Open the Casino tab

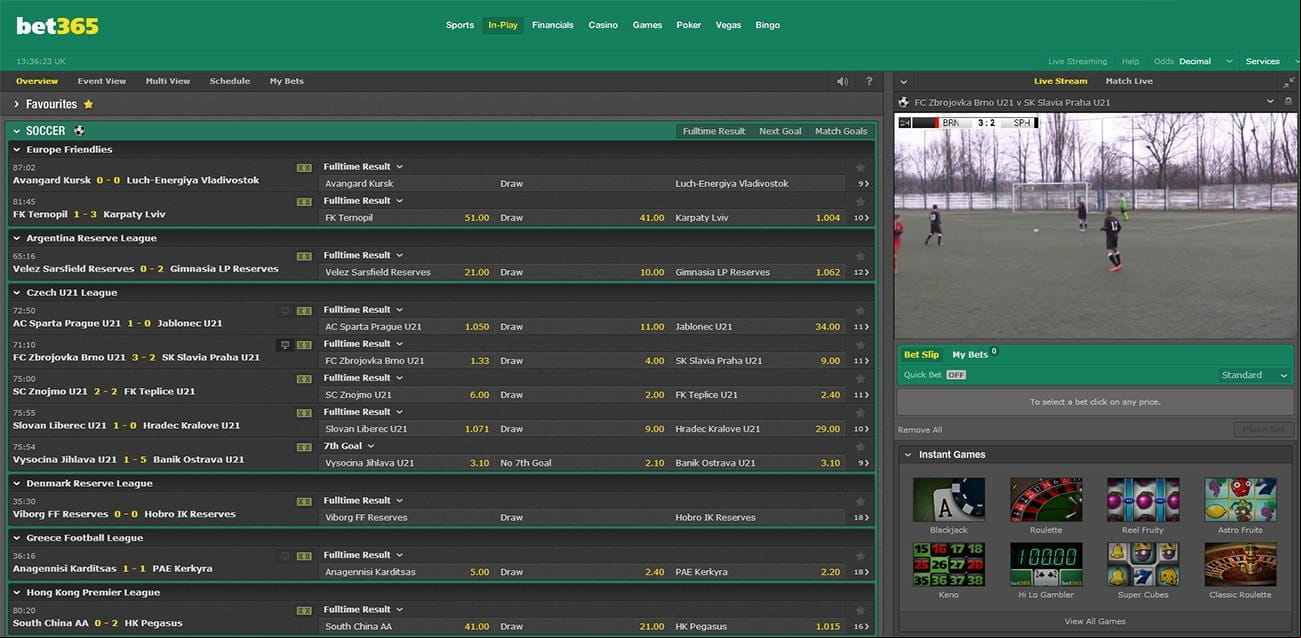coord(603,25)
